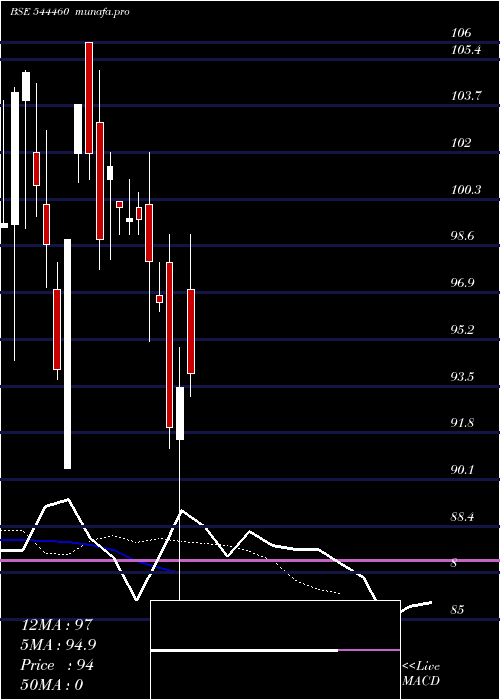Image resolution: width=500 pixels, height=700 pixels.
Task: Click the 105.4 price level label
Action: pyautogui.click(x=466, y=50)
